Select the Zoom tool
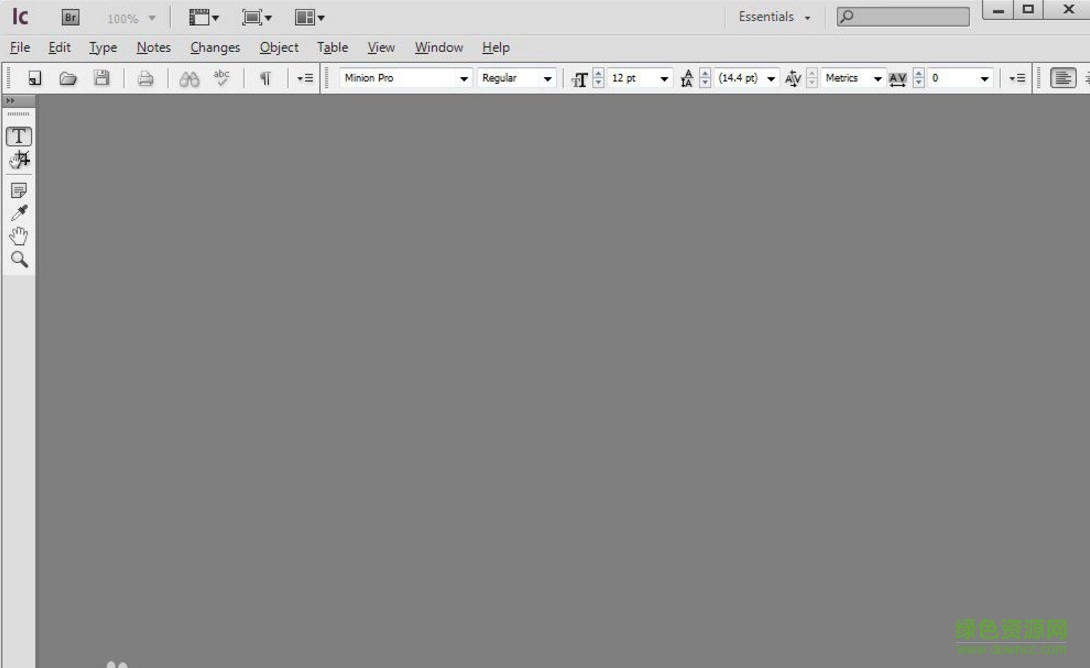The image size is (1090, 668). click(18, 259)
